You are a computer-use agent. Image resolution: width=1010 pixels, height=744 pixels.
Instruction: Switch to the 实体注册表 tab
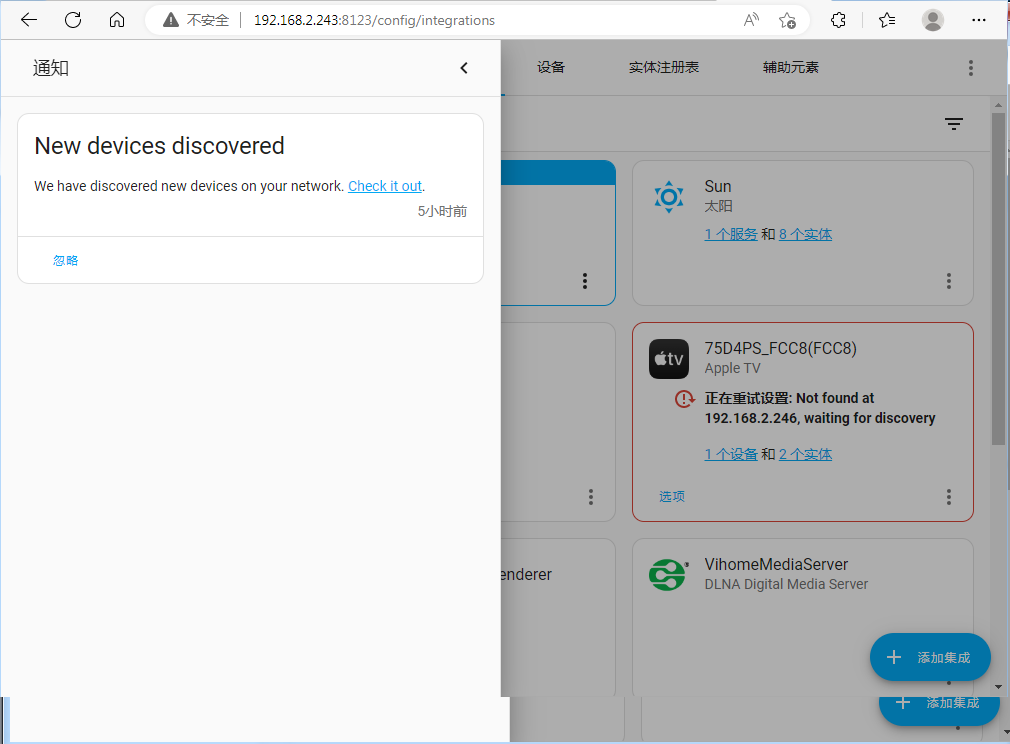663,67
